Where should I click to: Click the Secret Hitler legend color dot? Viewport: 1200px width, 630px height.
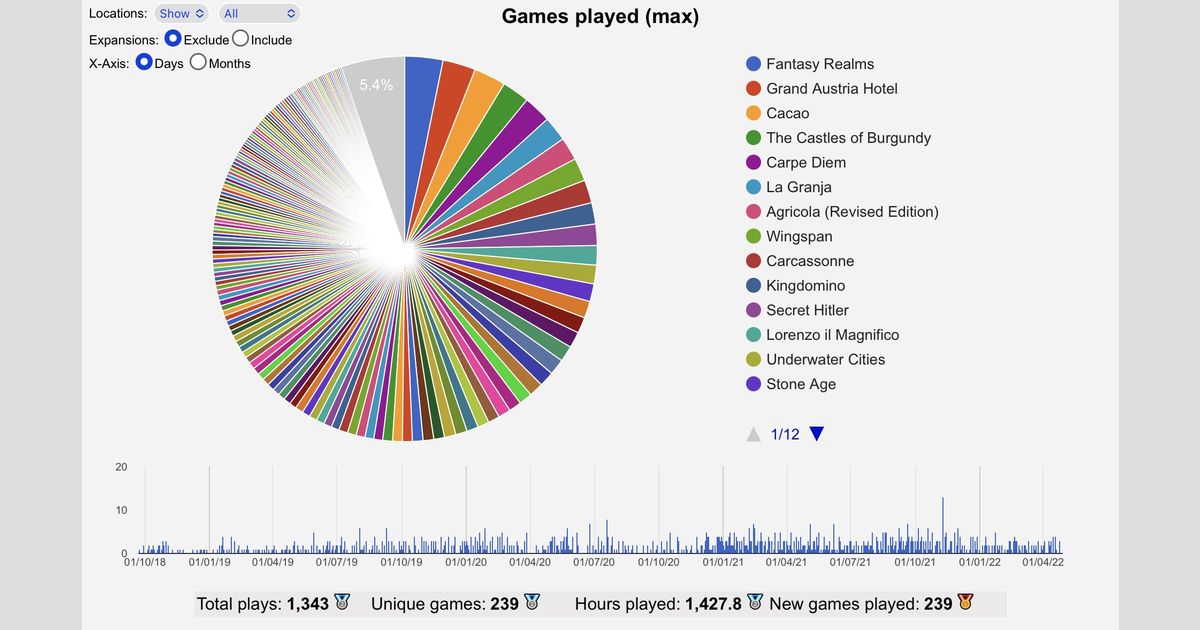point(754,310)
